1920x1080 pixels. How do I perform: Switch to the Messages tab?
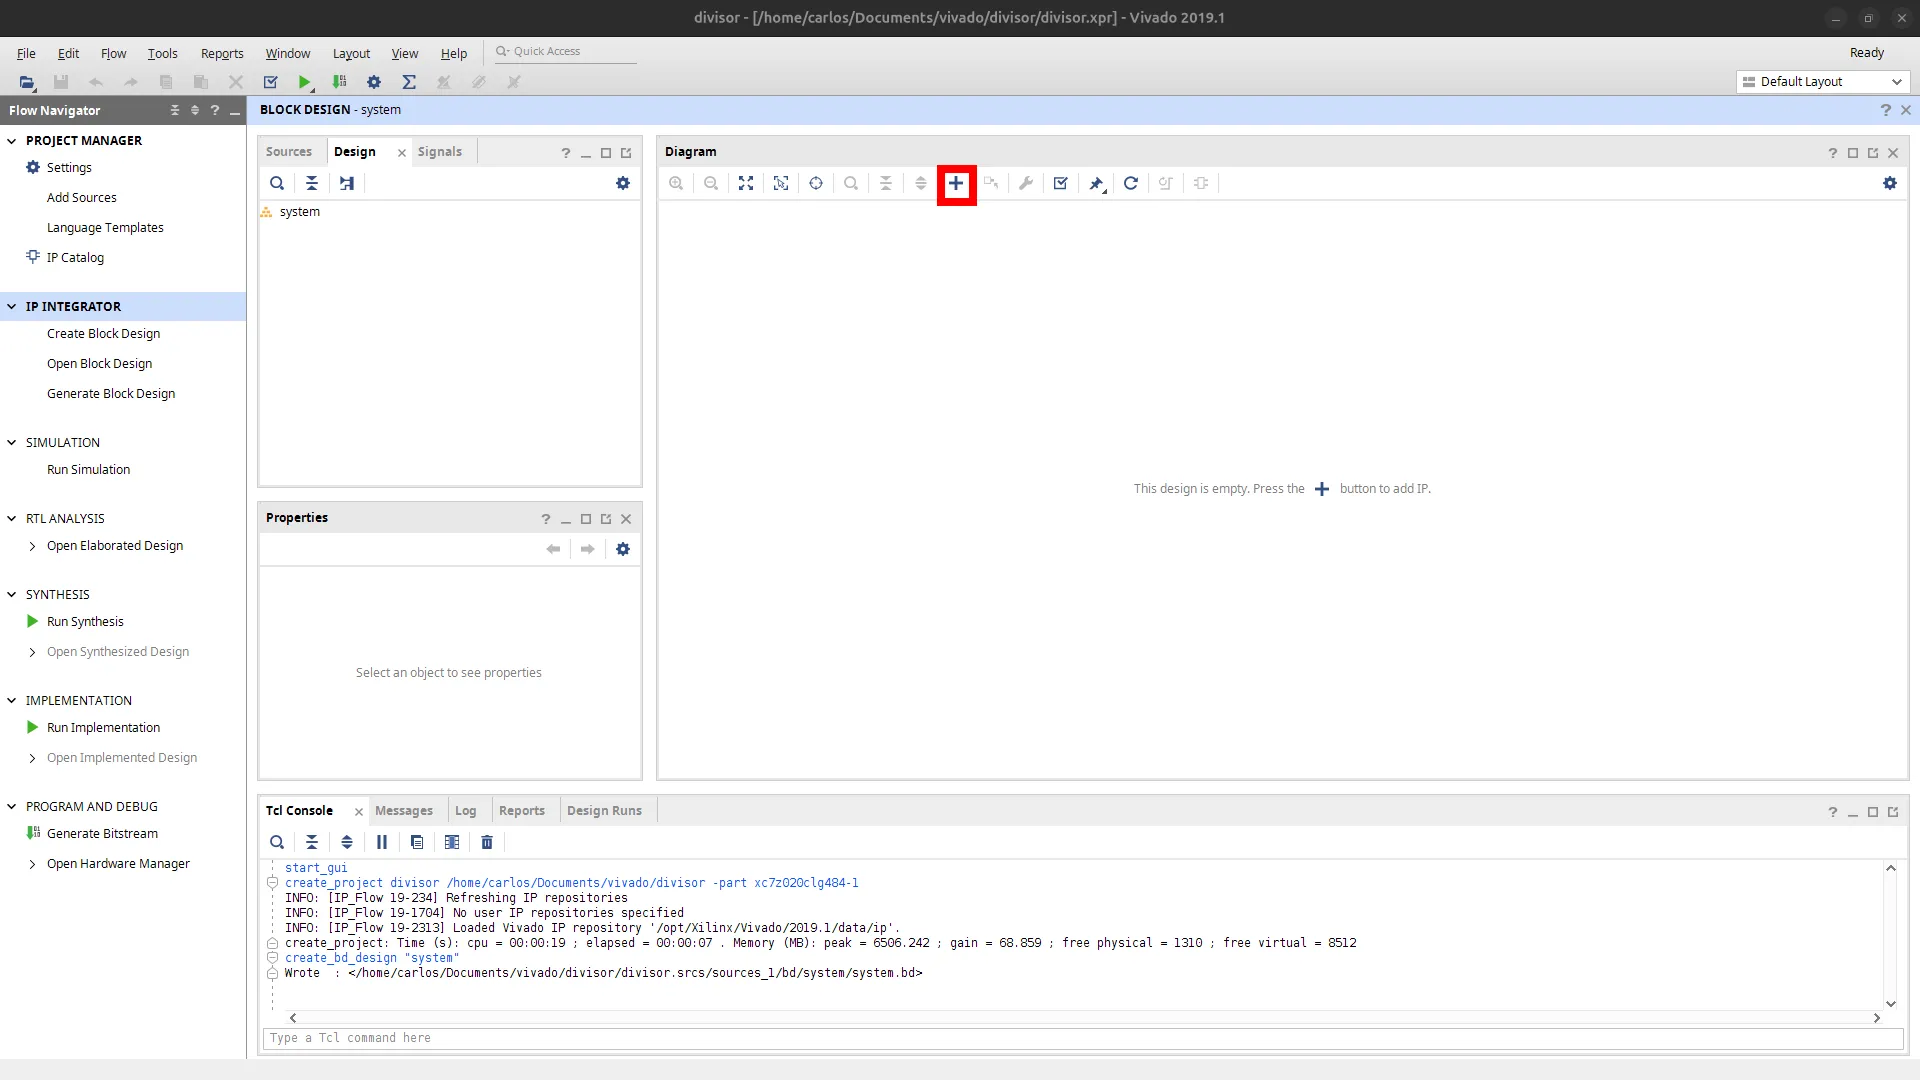click(403, 811)
